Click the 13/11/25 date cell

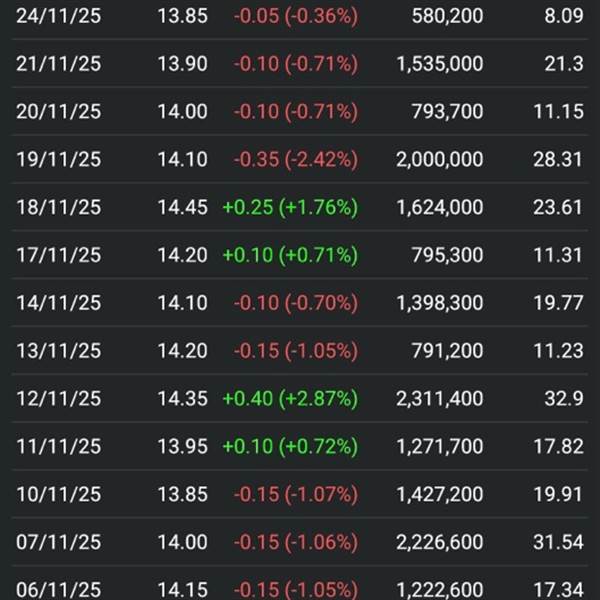click(58, 351)
